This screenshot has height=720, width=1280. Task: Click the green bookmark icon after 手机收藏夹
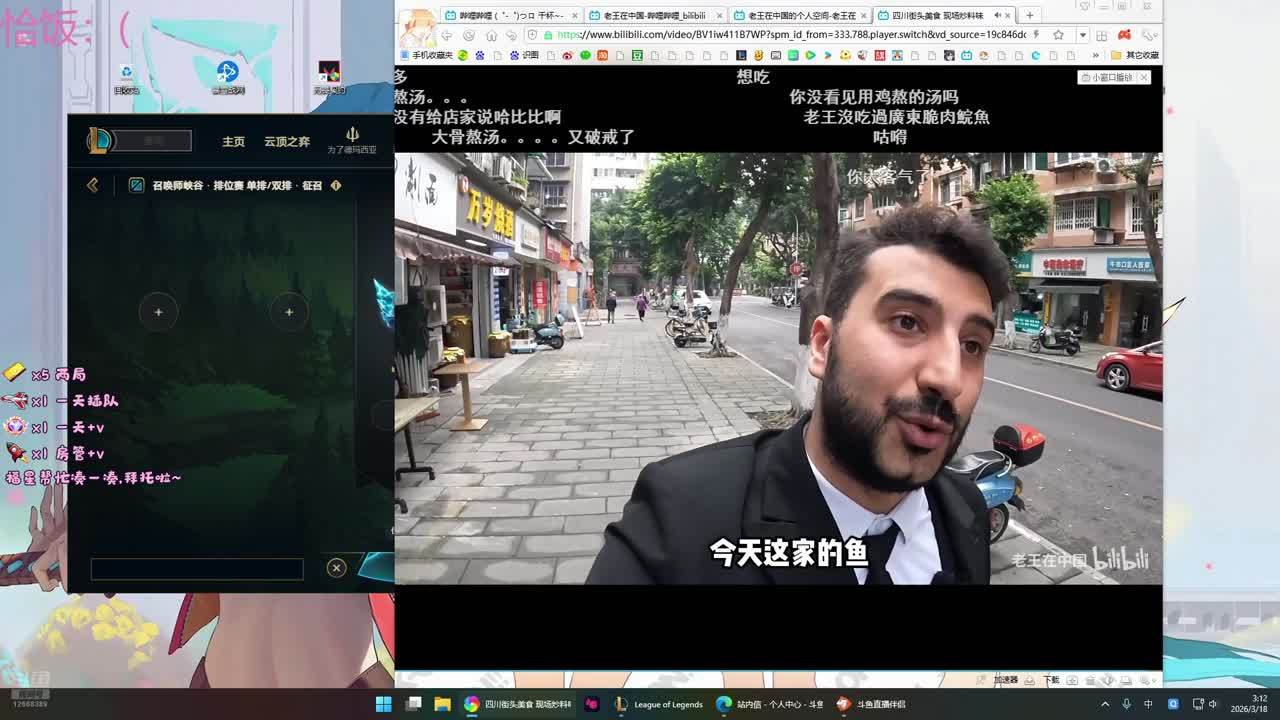[x=463, y=55]
